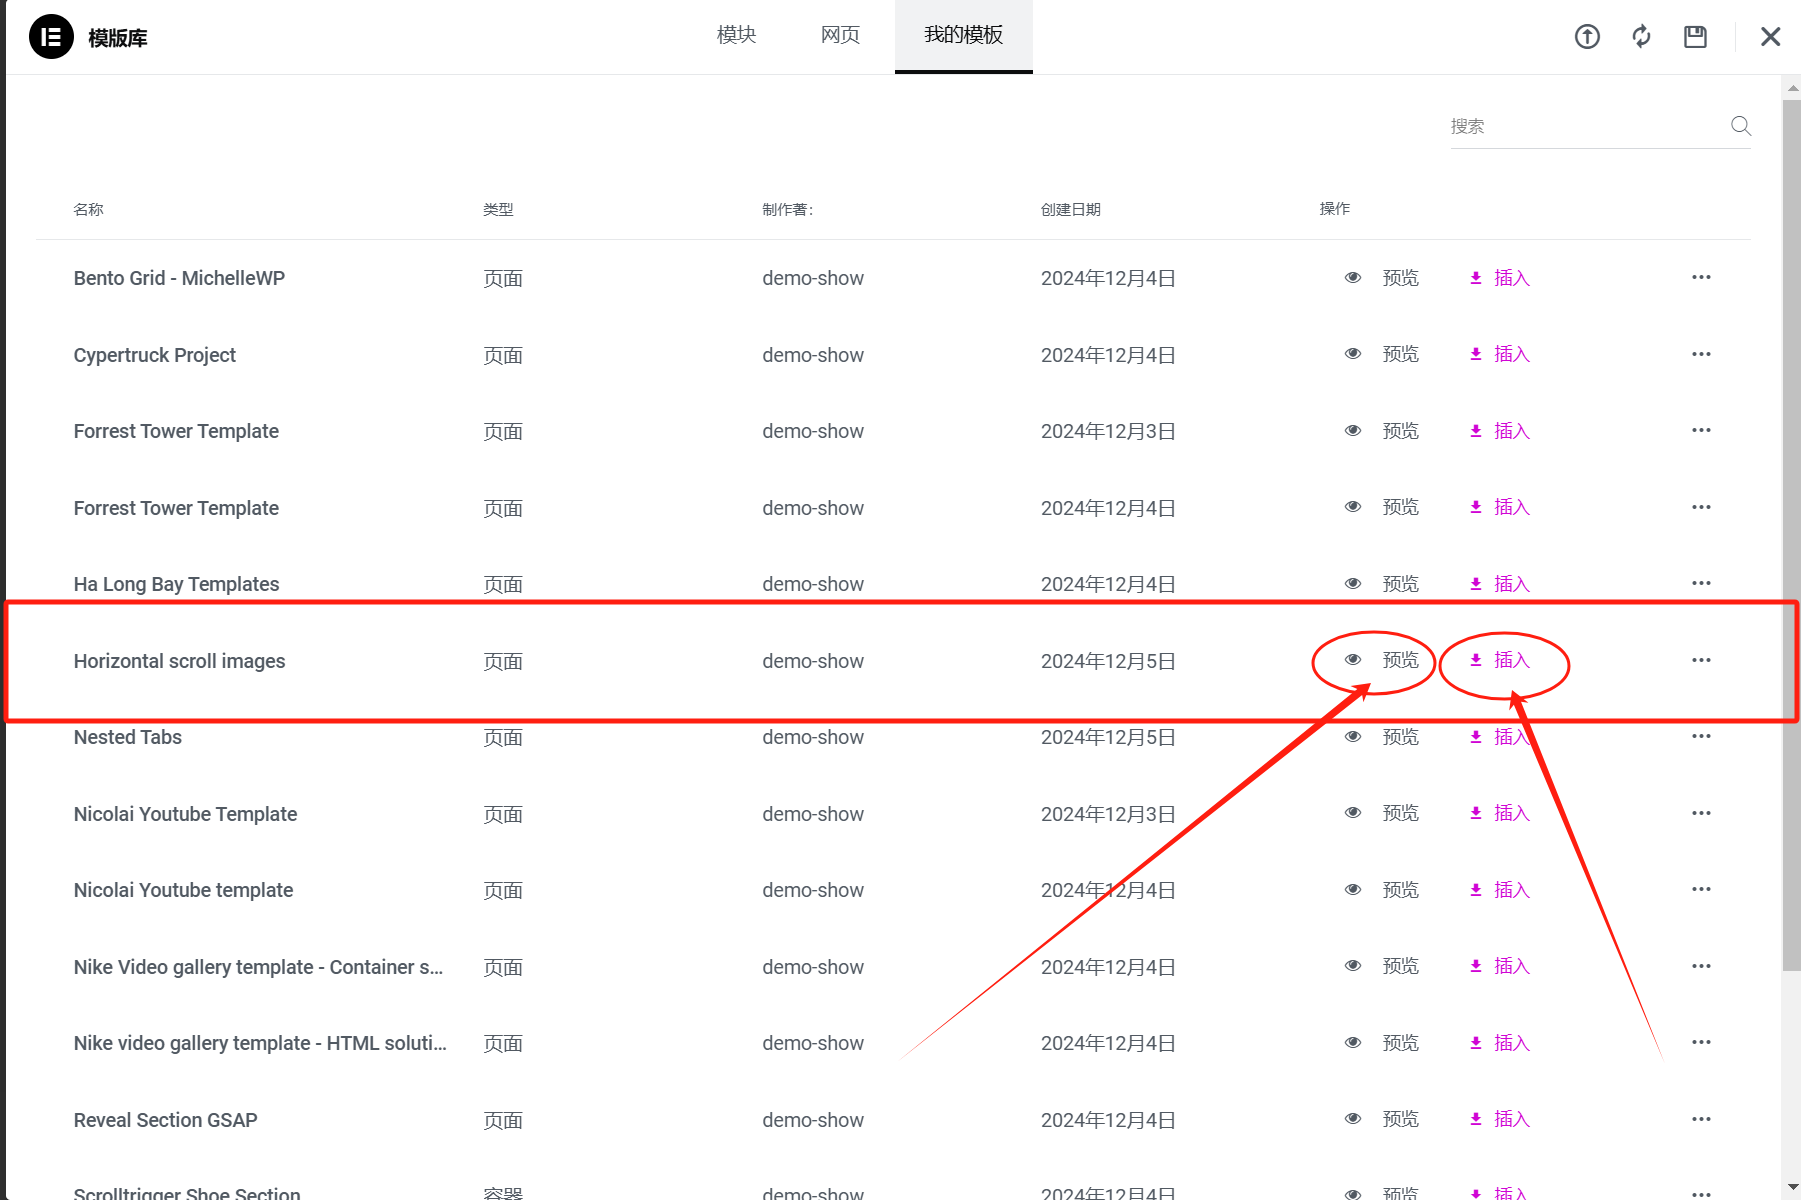This screenshot has height=1200, width=1801.
Task: Click 插入 for Horizontal scroll images
Action: point(1510,660)
